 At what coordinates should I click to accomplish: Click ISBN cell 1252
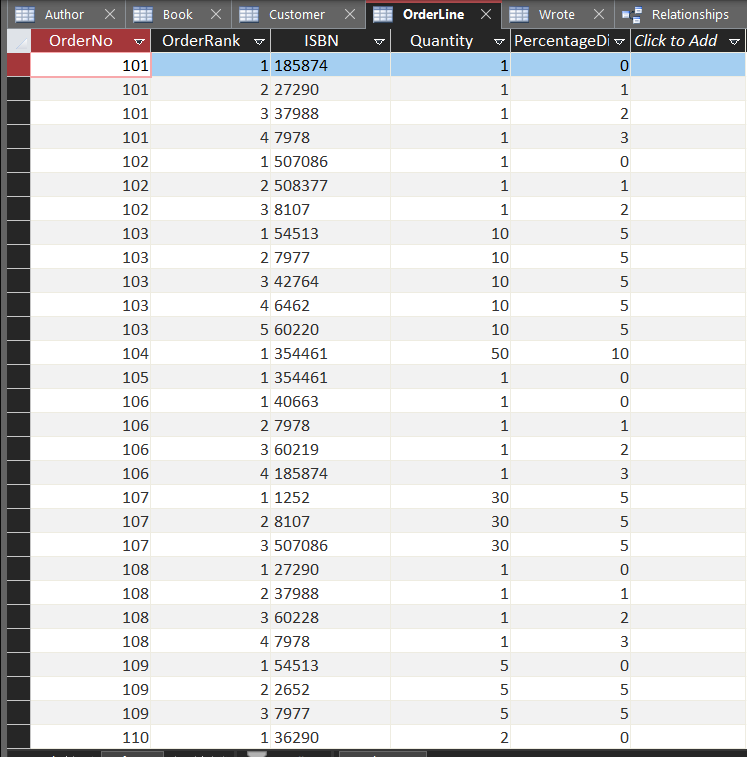331,497
